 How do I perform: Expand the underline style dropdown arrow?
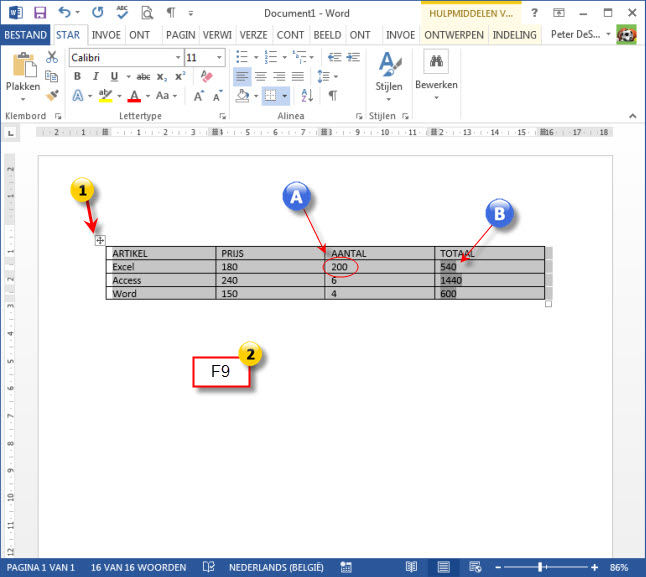point(128,77)
